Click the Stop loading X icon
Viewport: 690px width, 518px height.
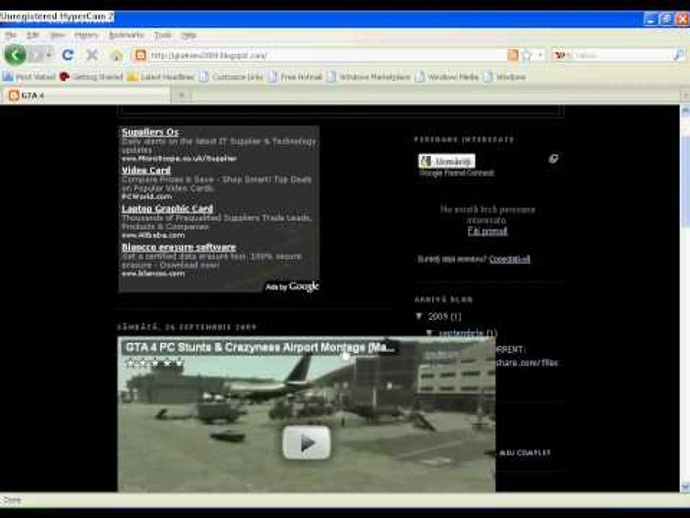tap(92, 55)
